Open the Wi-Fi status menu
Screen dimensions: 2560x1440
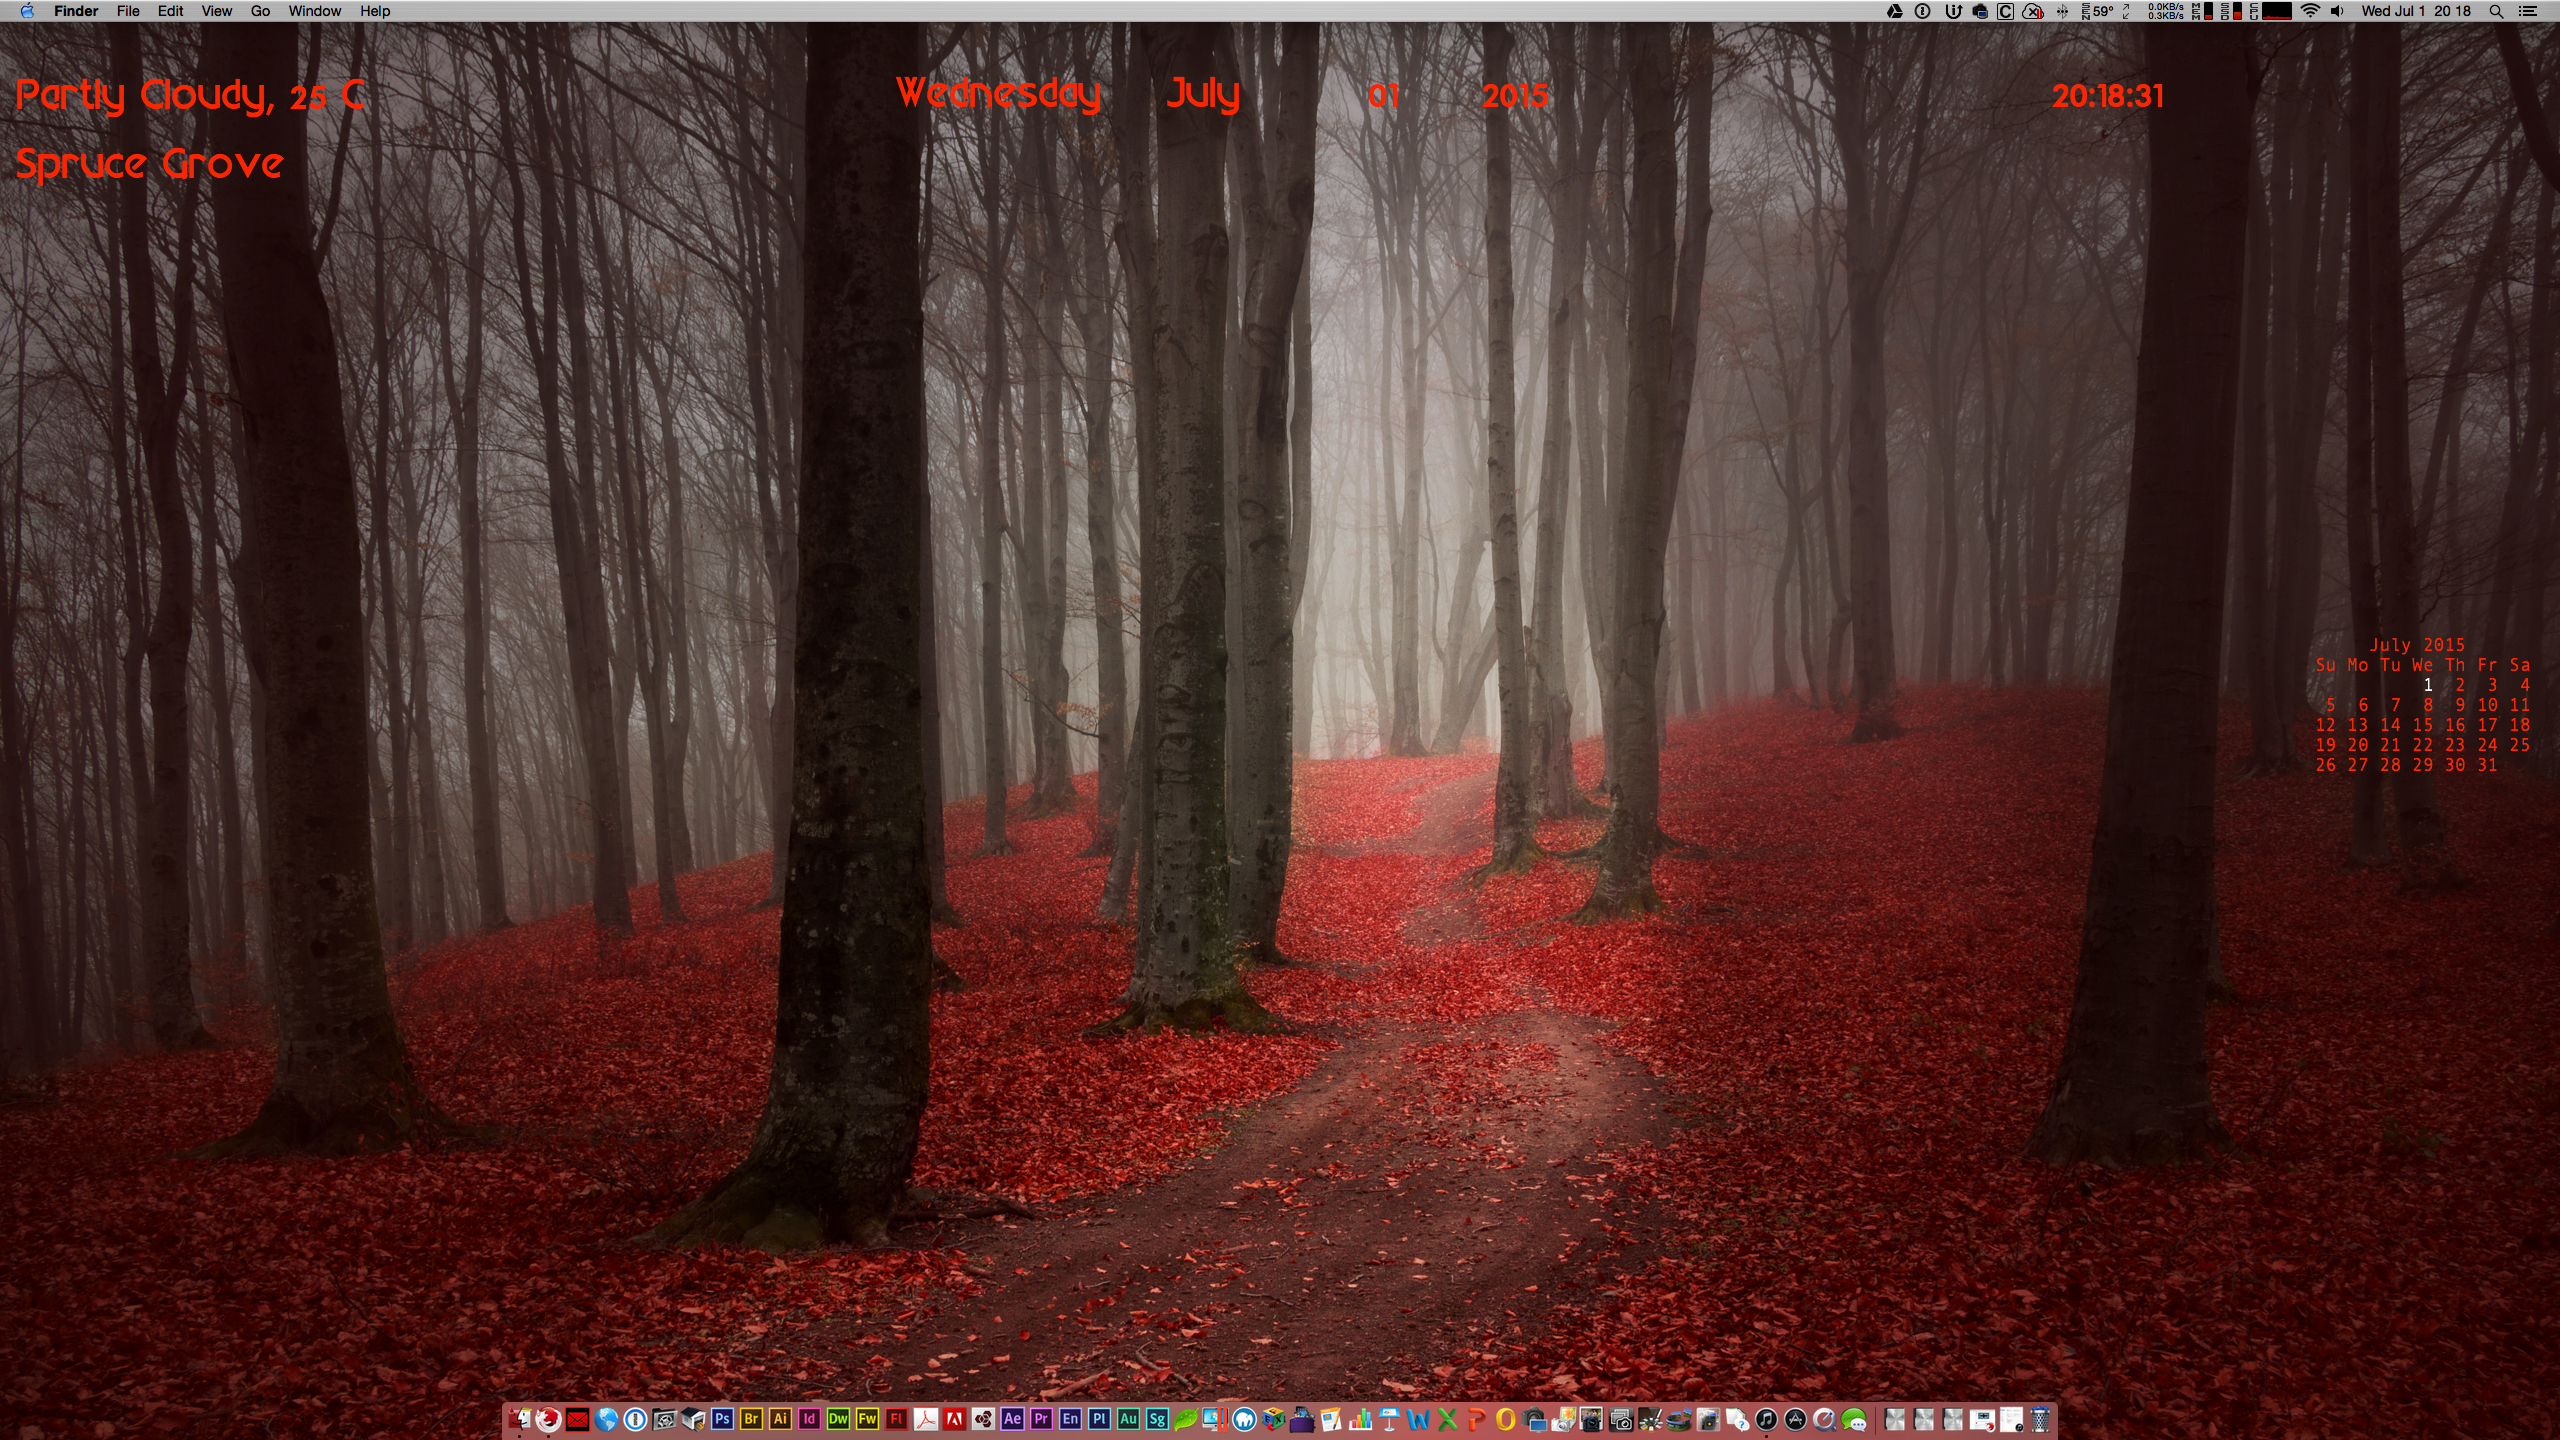tap(2310, 11)
